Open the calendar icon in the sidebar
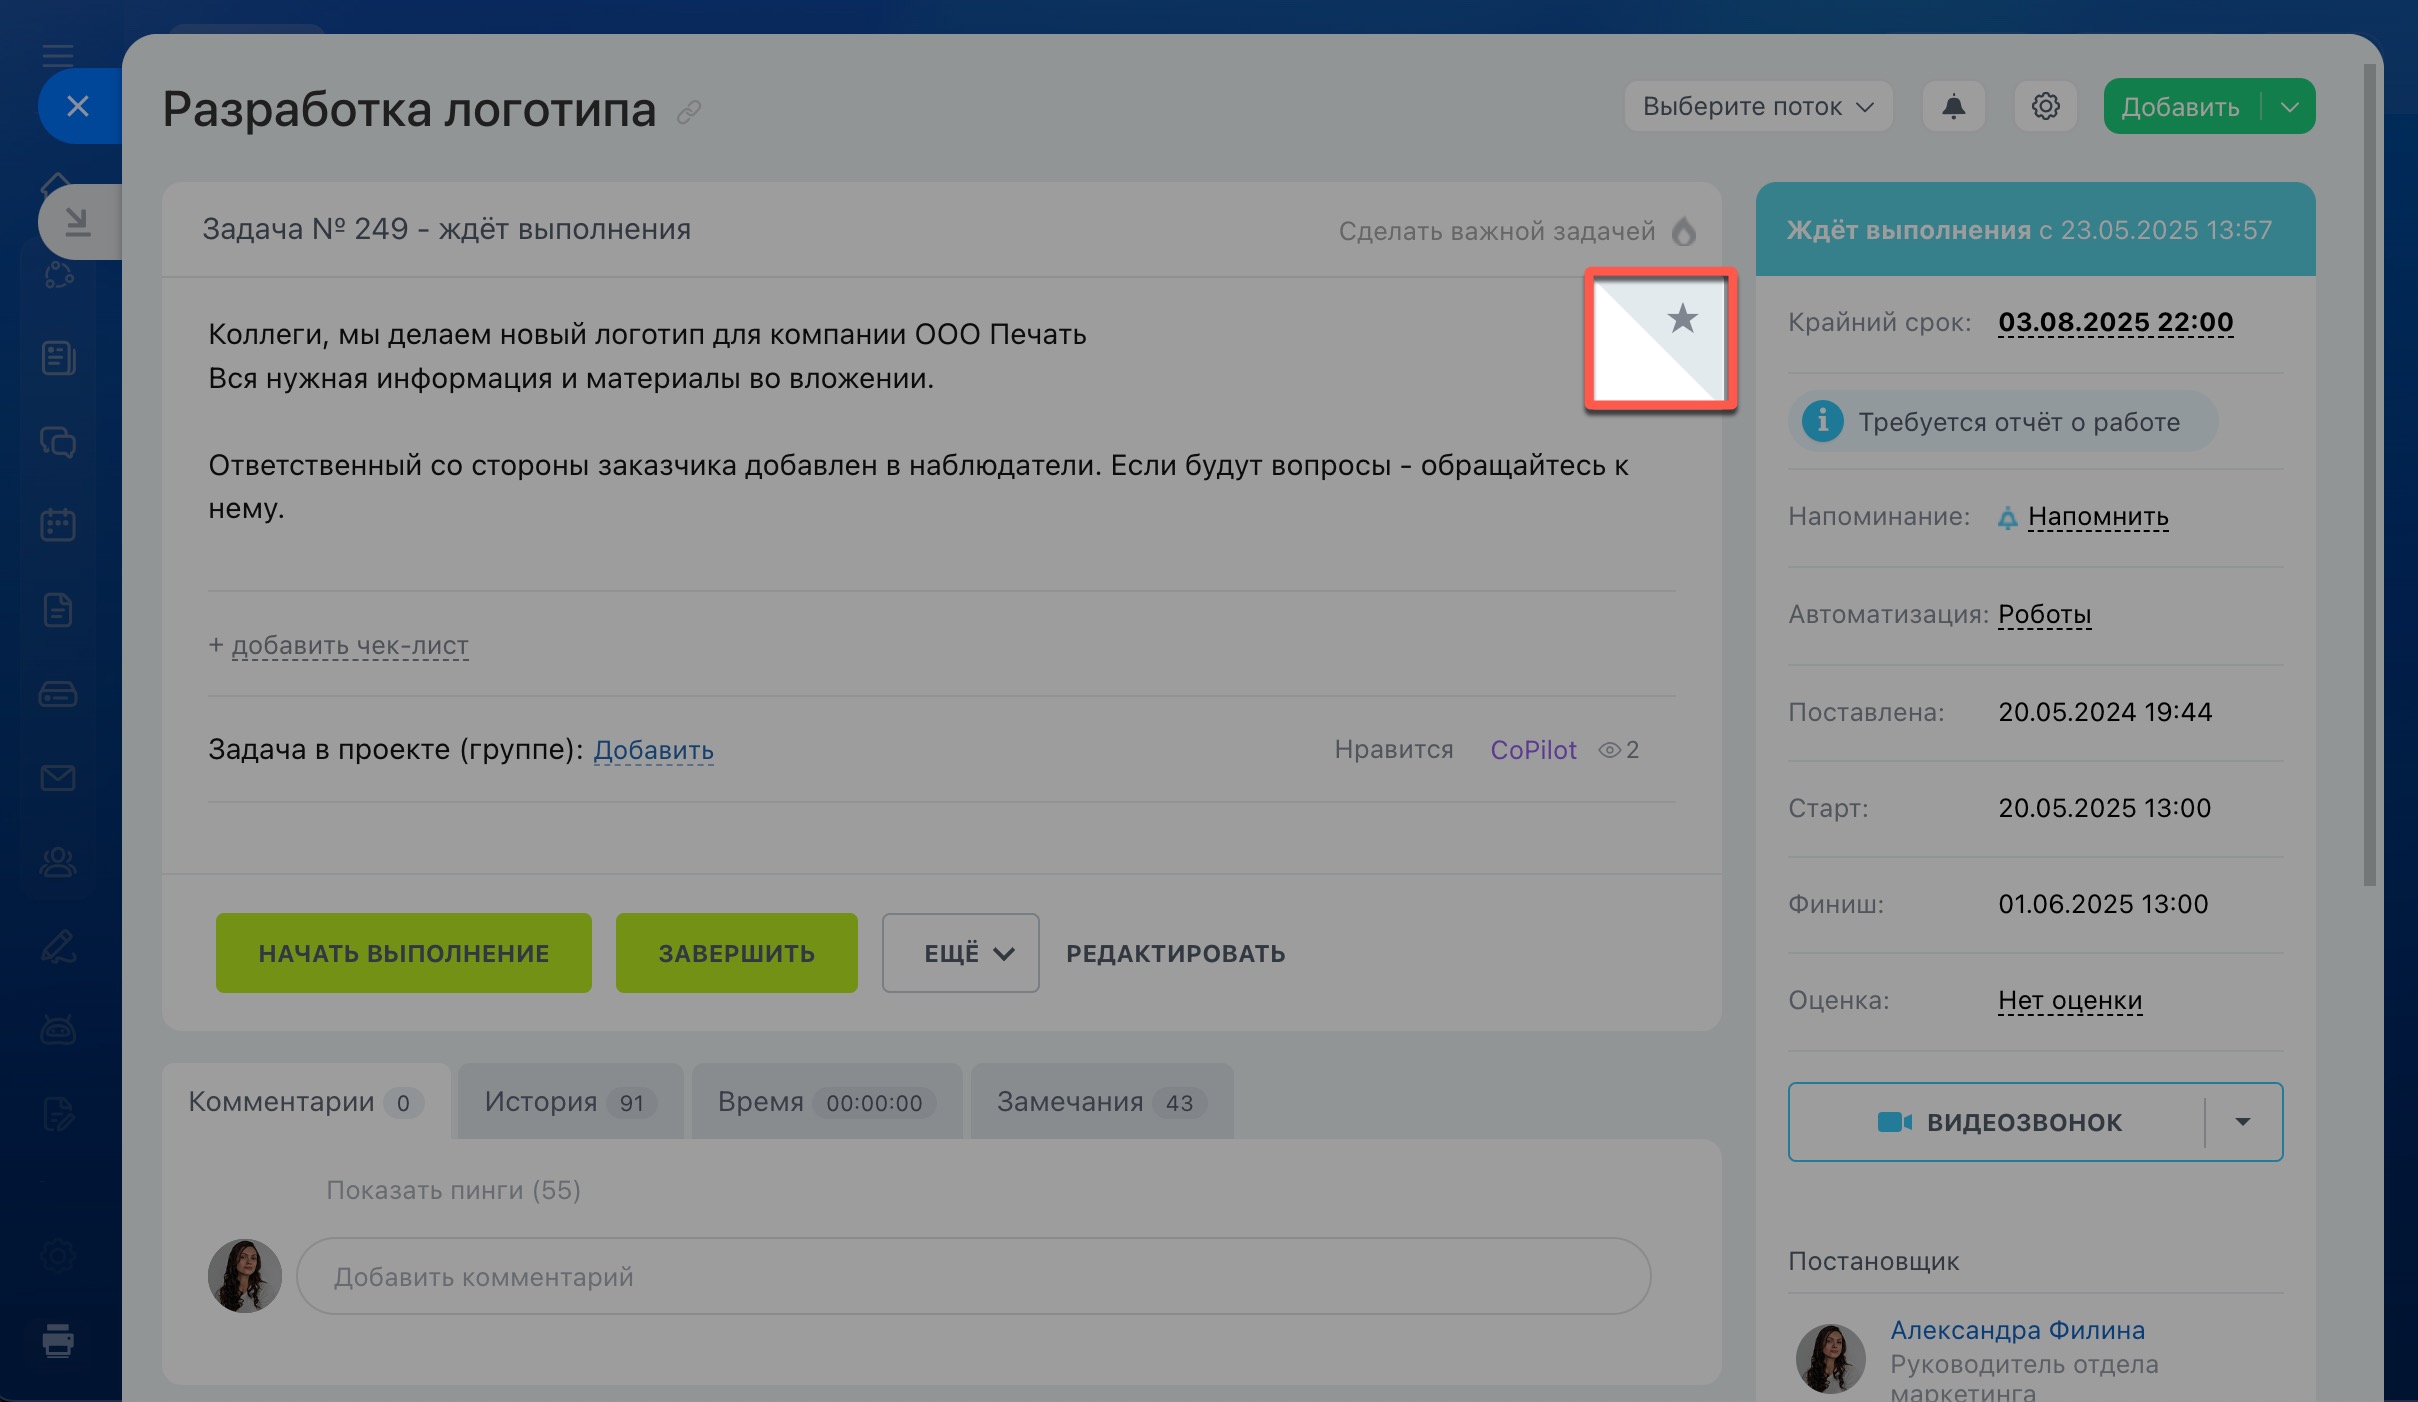This screenshot has width=2418, height=1402. [x=58, y=525]
